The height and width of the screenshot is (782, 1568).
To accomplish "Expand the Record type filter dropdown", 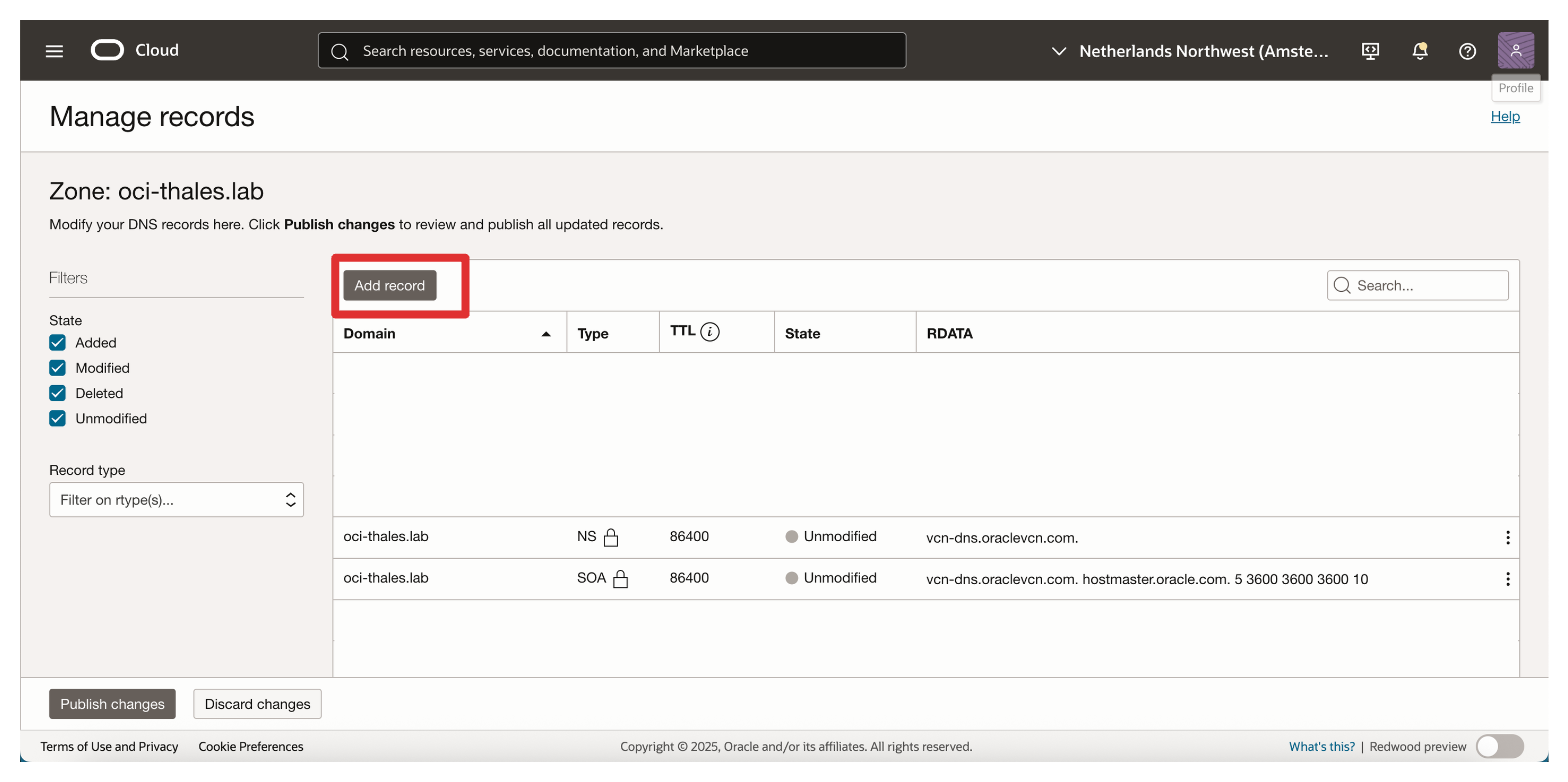I will (x=176, y=500).
